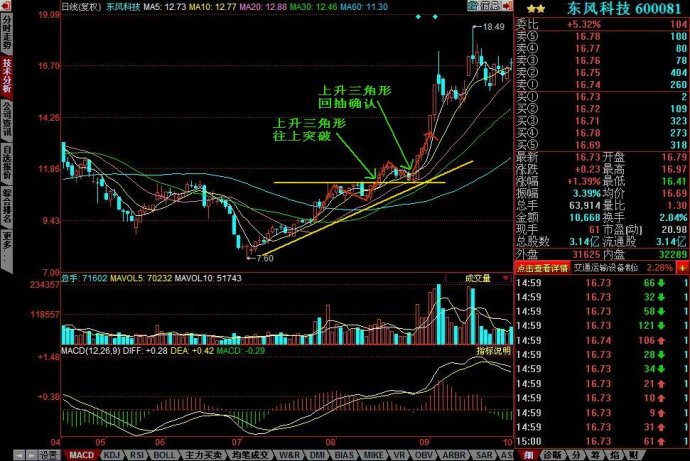Click the red arrow icon above the left sidebar
The image size is (690, 461).
[x=6, y=5]
